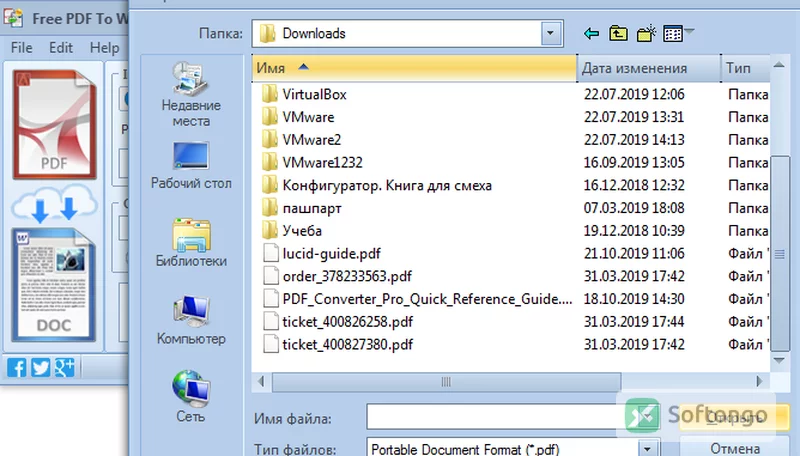Select ticket_400827380.pdf file icon

(x=271, y=344)
